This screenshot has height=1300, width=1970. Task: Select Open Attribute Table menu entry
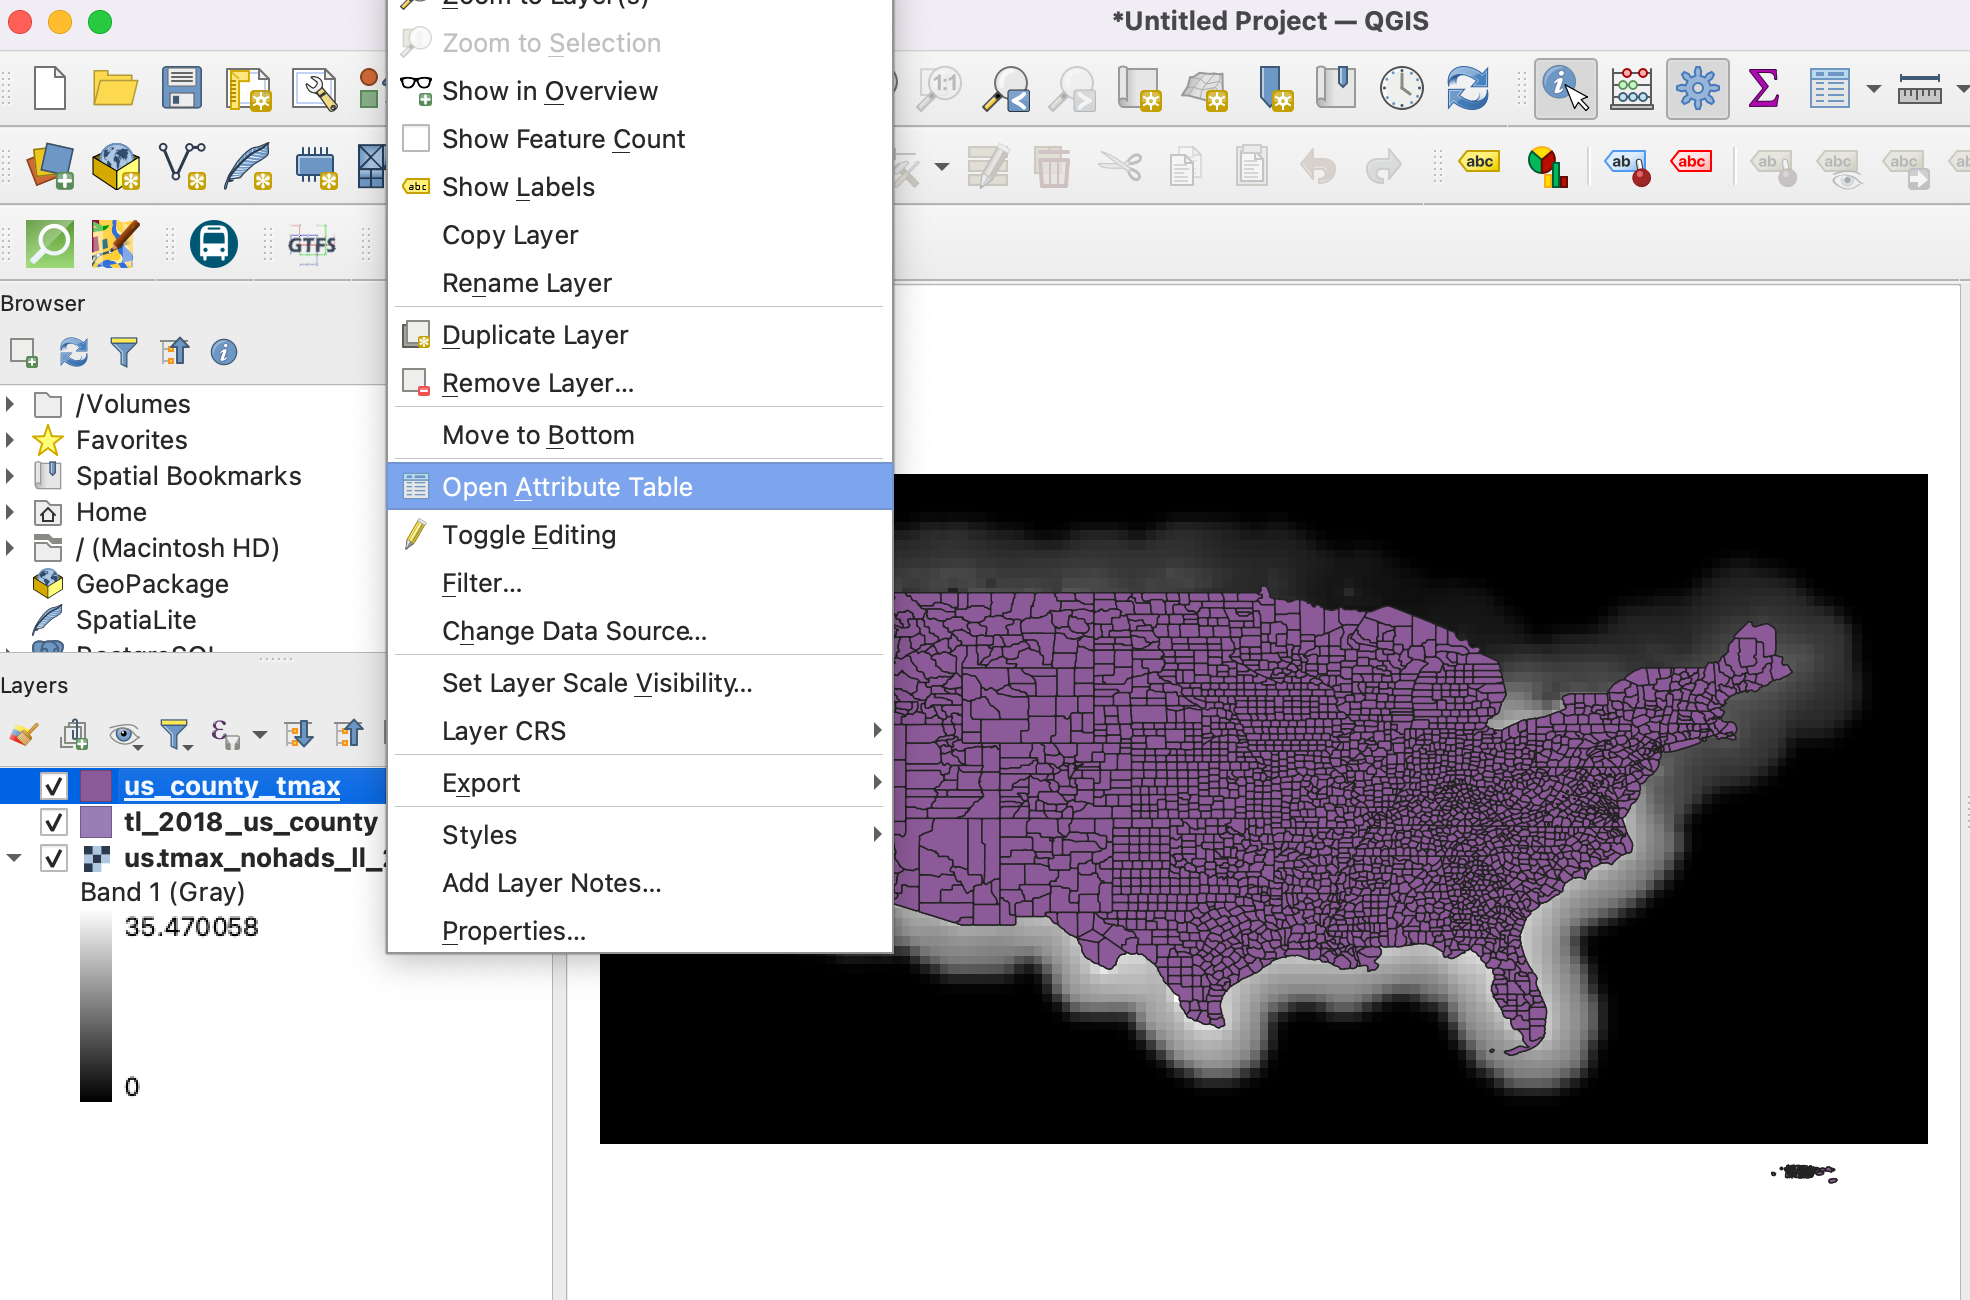567,487
